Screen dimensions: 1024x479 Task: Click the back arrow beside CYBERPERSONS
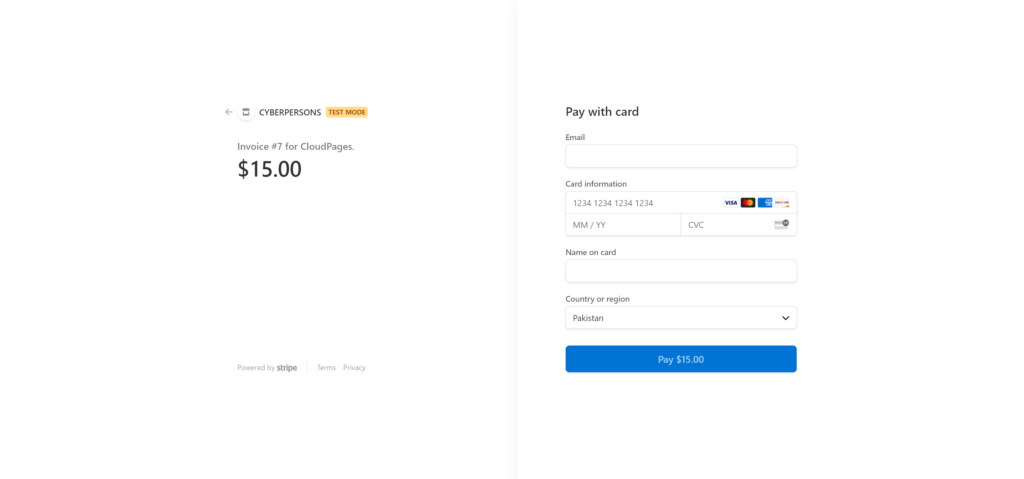point(229,112)
